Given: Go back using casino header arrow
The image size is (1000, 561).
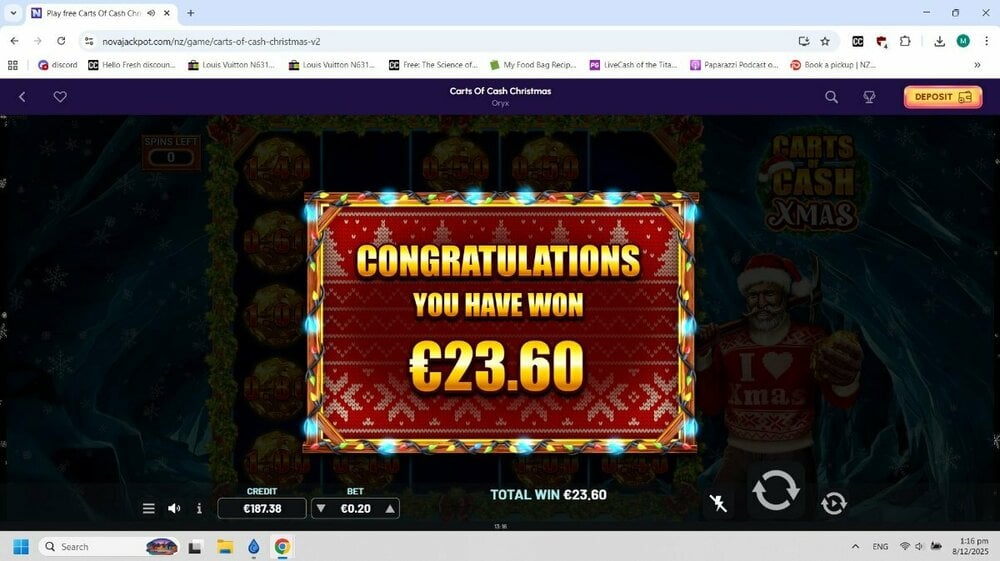Looking at the screenshot, I should 22,97.
